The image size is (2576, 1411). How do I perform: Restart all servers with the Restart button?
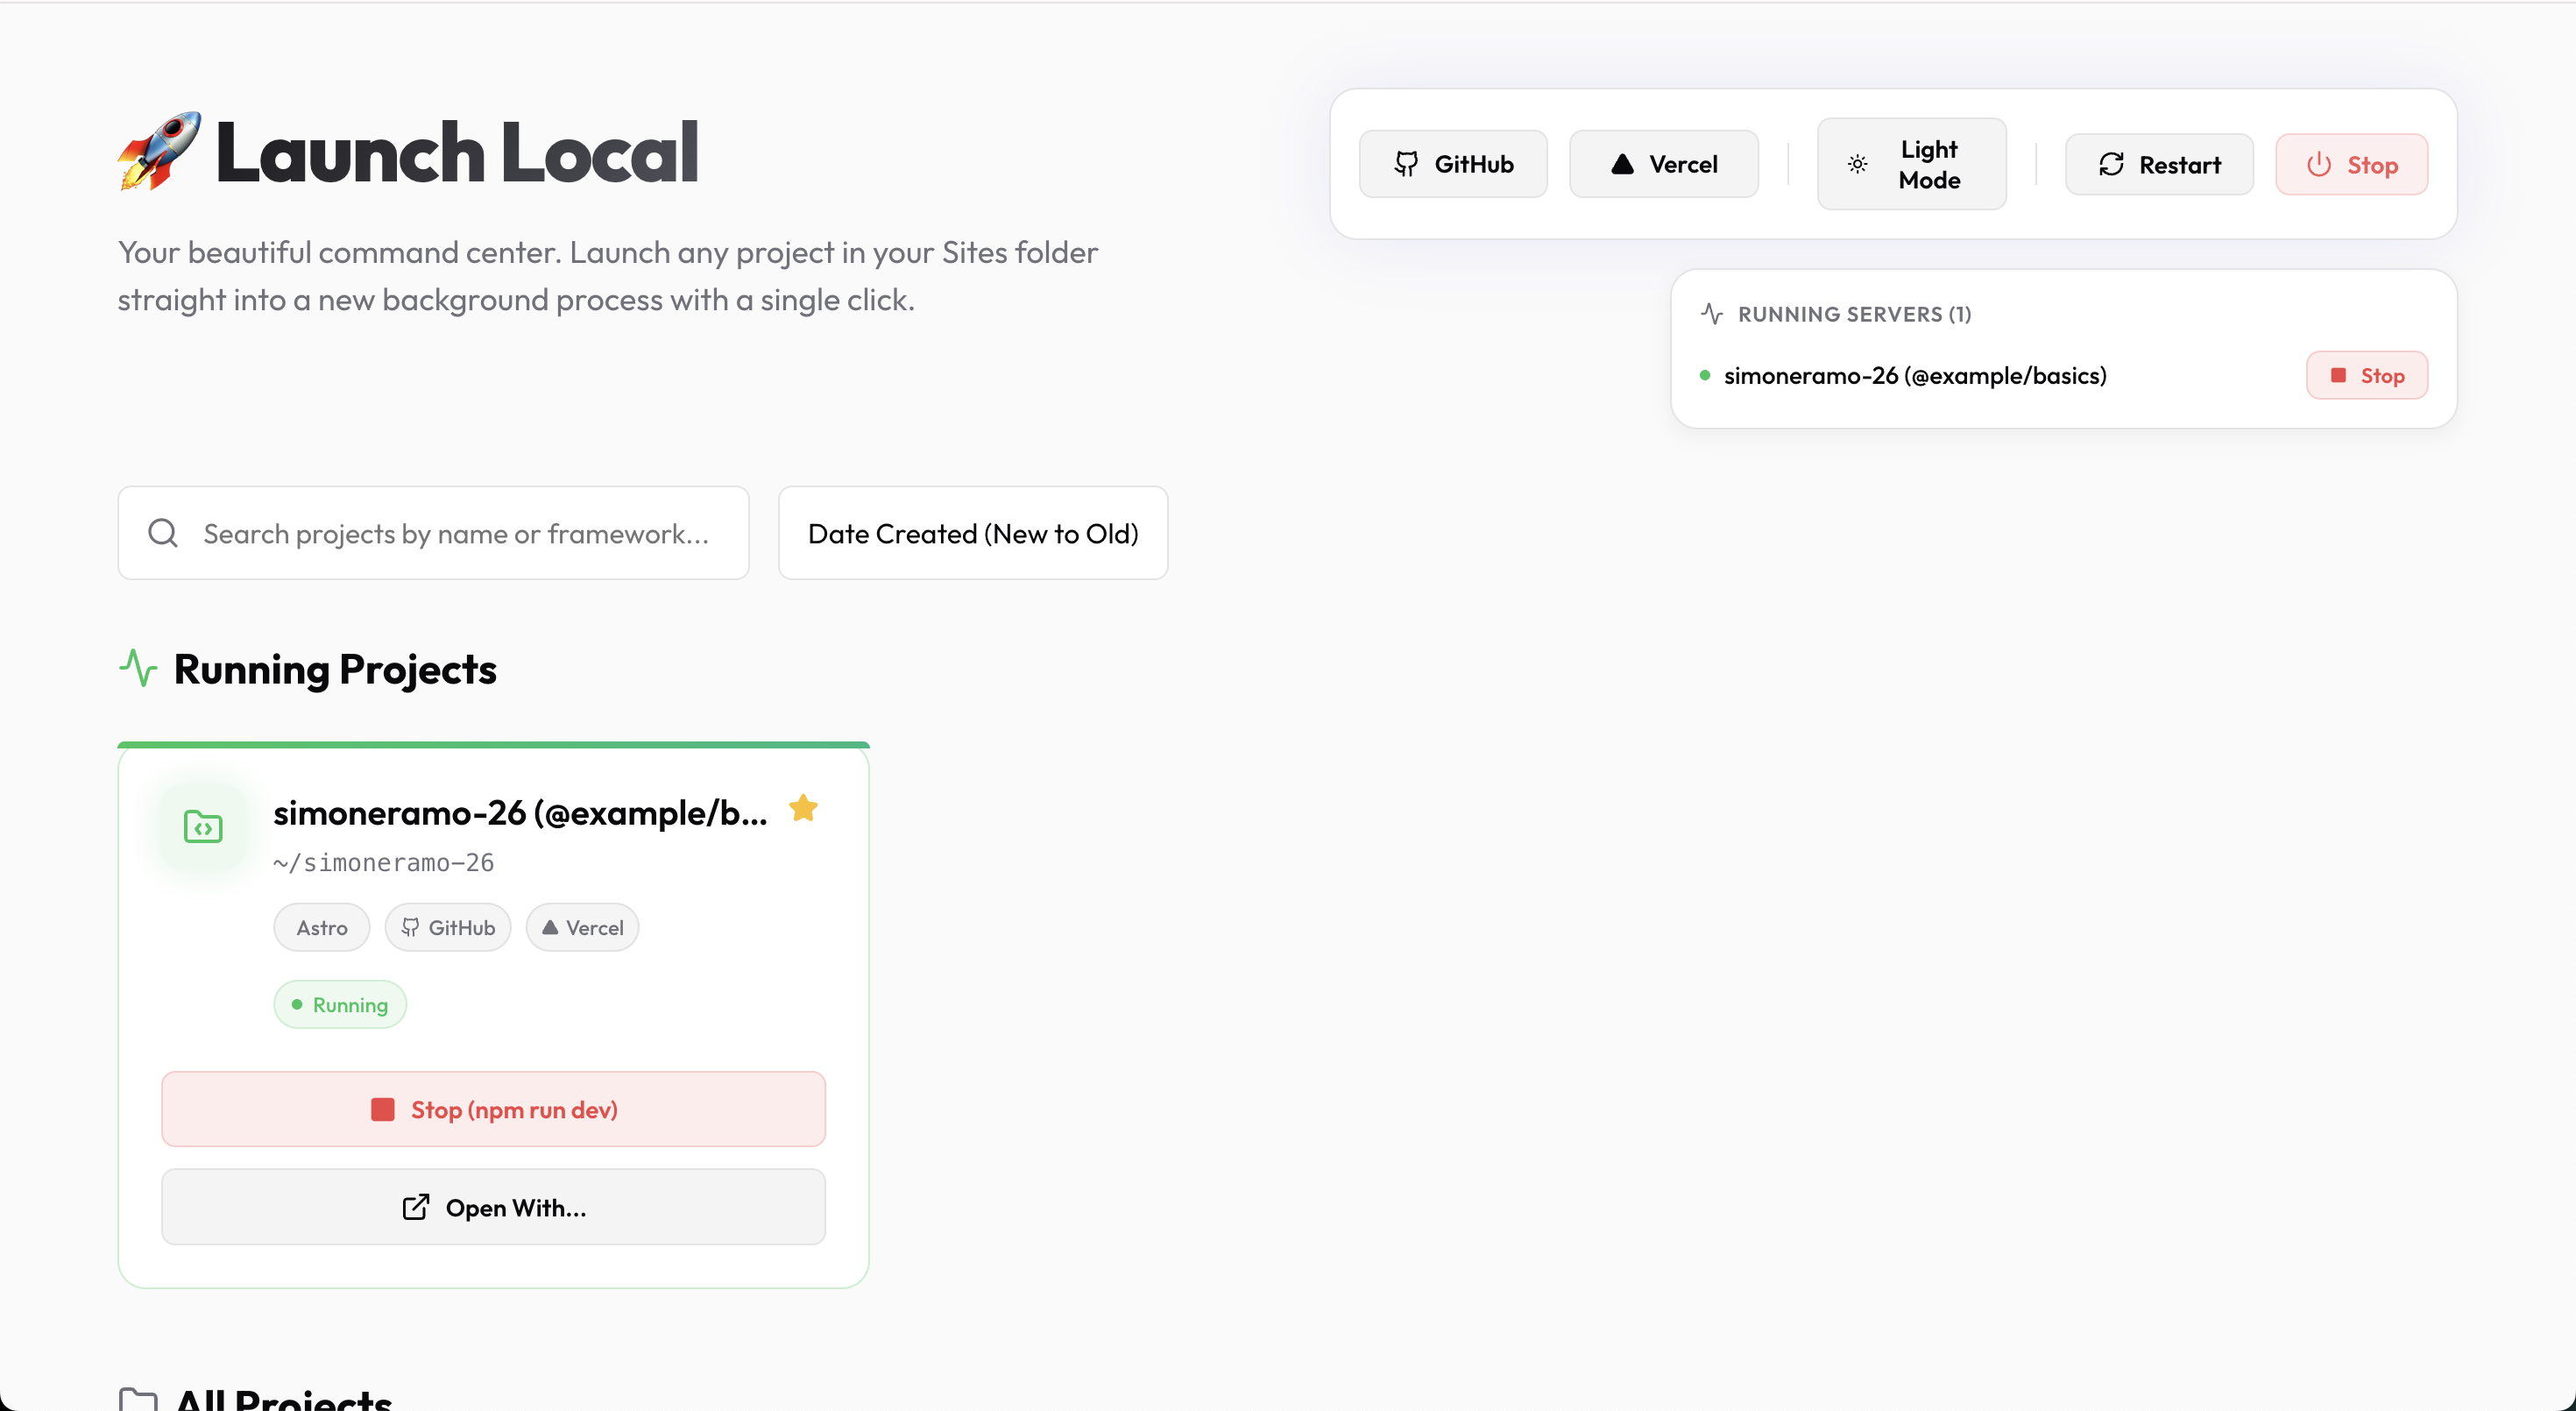pos(2159,163)
